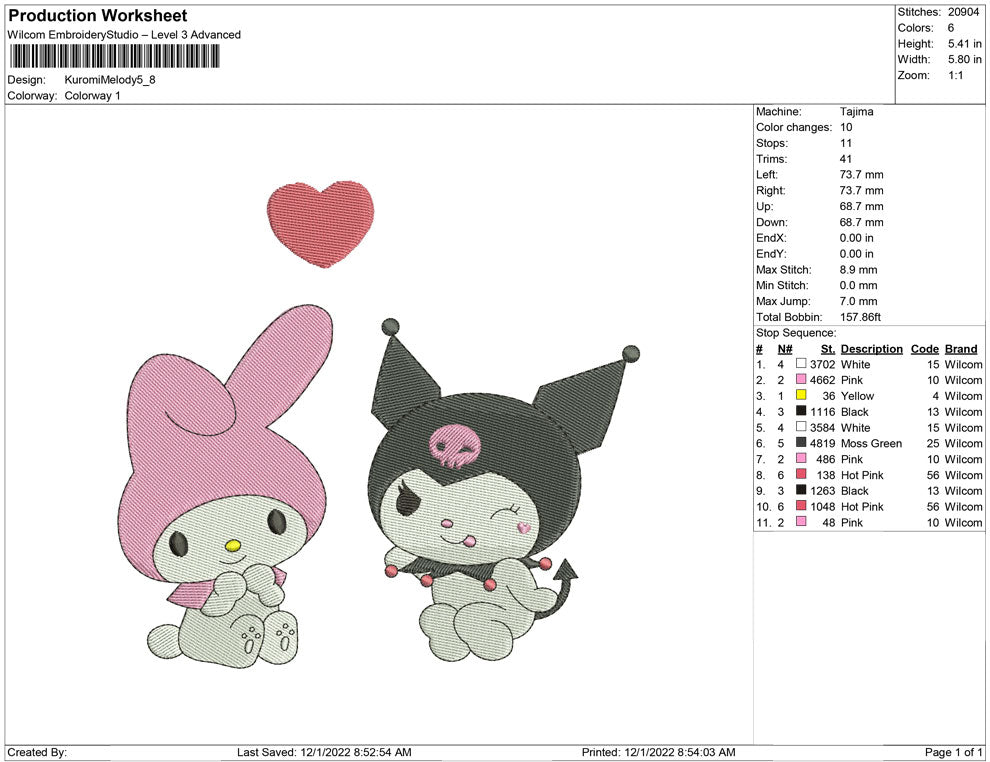Screen dimensions: 990x762
Task: Click the 'Down:' label
Action: click(x=772, y=222)
